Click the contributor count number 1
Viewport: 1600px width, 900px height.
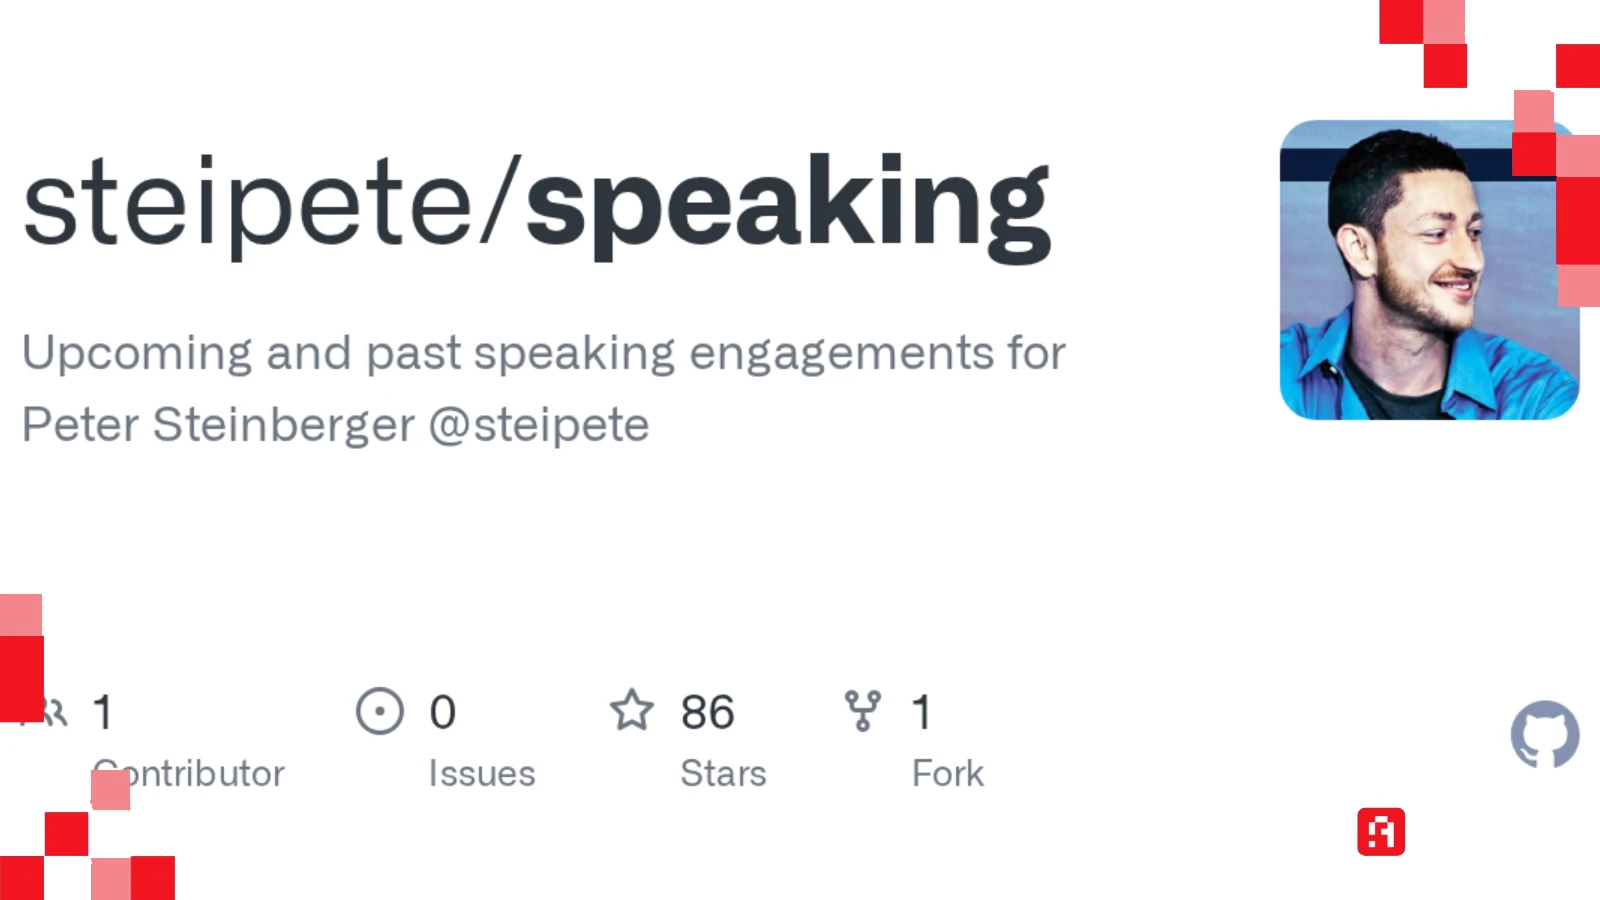tap(102, 712)
